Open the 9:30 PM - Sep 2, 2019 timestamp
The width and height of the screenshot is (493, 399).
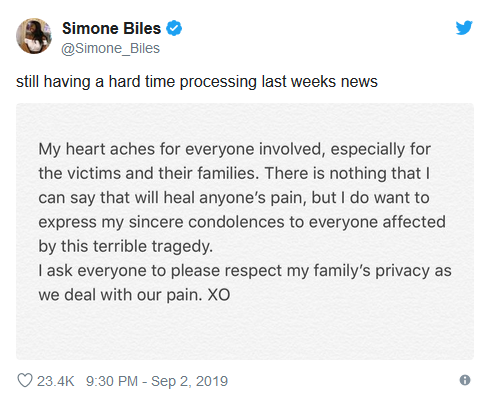click(157, 381)
